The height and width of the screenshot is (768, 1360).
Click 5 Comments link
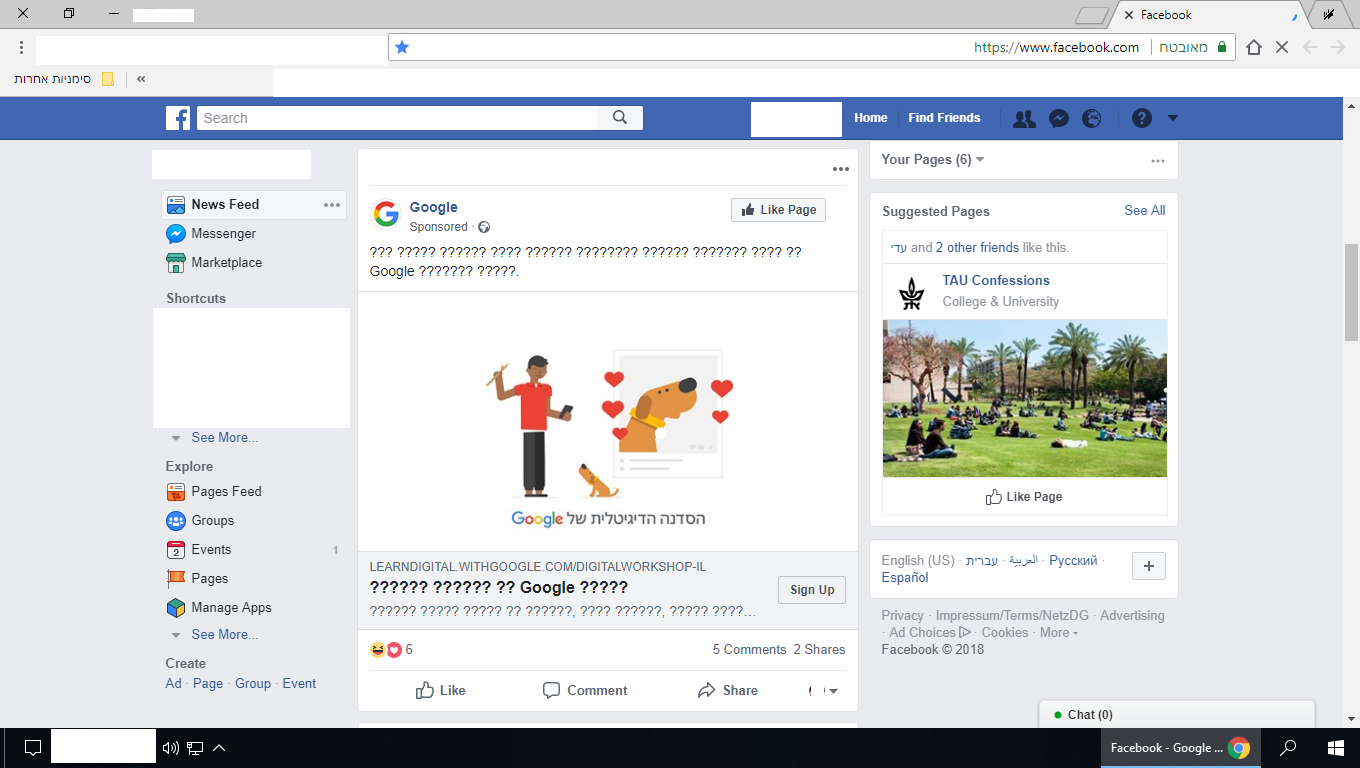click(x=749, y=649)
